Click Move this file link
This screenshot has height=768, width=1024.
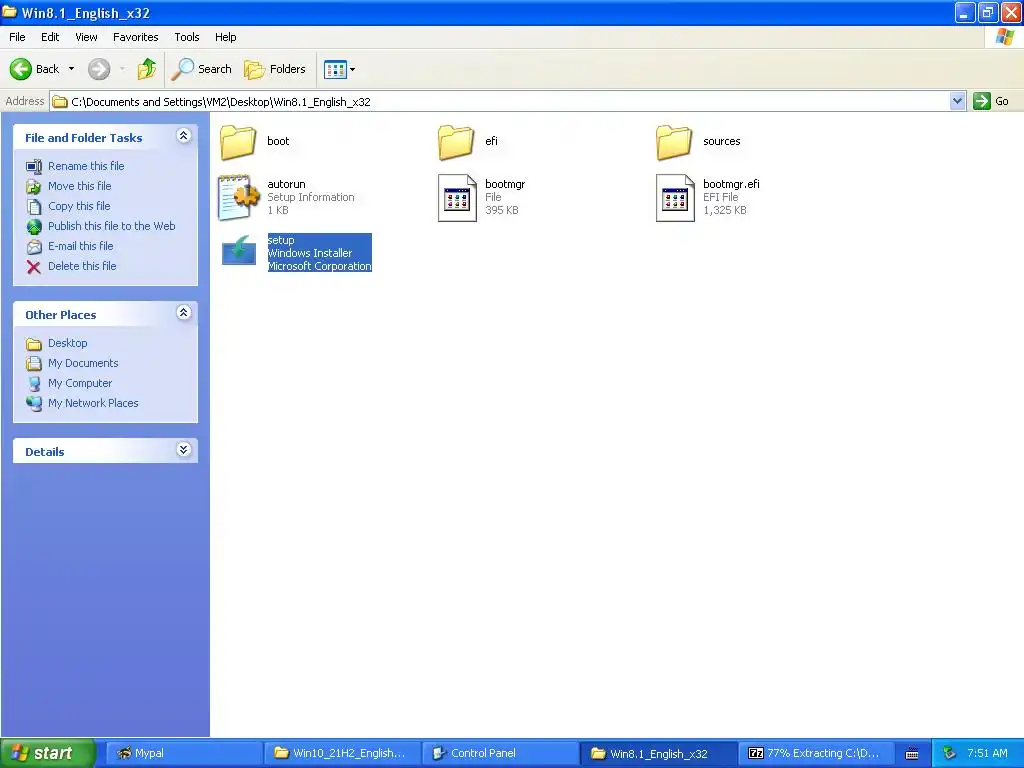tap(80, 186)
